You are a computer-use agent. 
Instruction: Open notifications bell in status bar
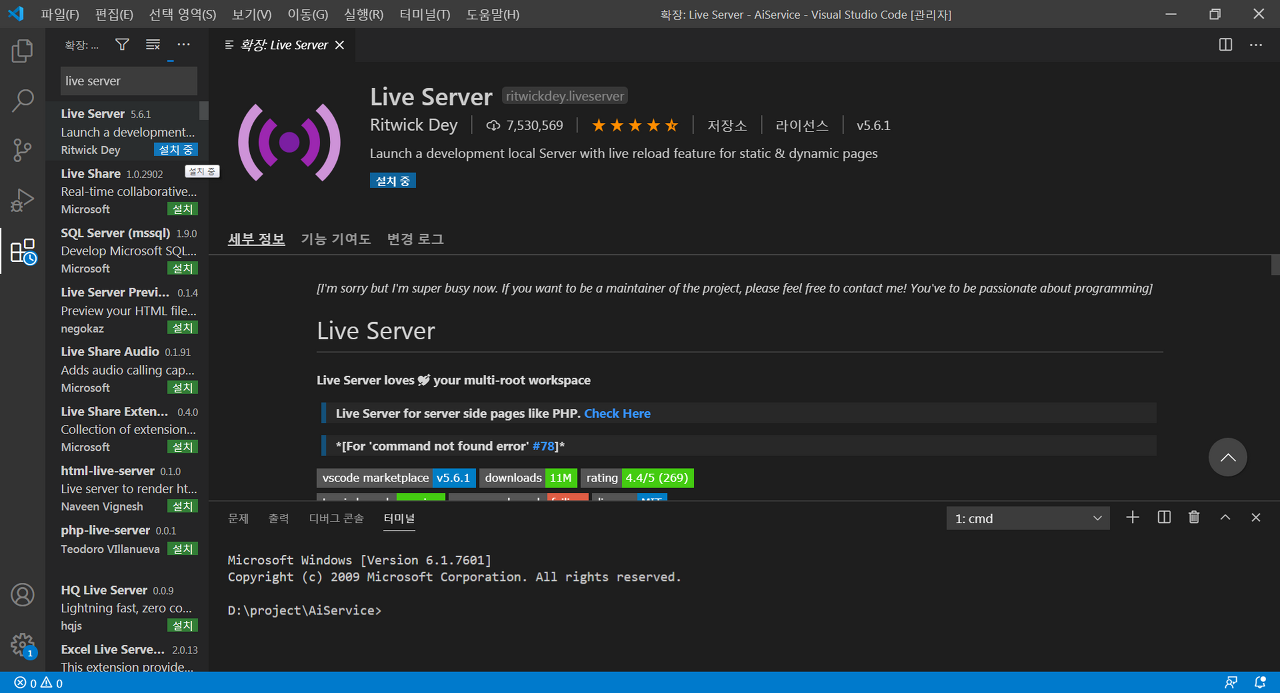pyautogui.click(x=1260, y=683)
